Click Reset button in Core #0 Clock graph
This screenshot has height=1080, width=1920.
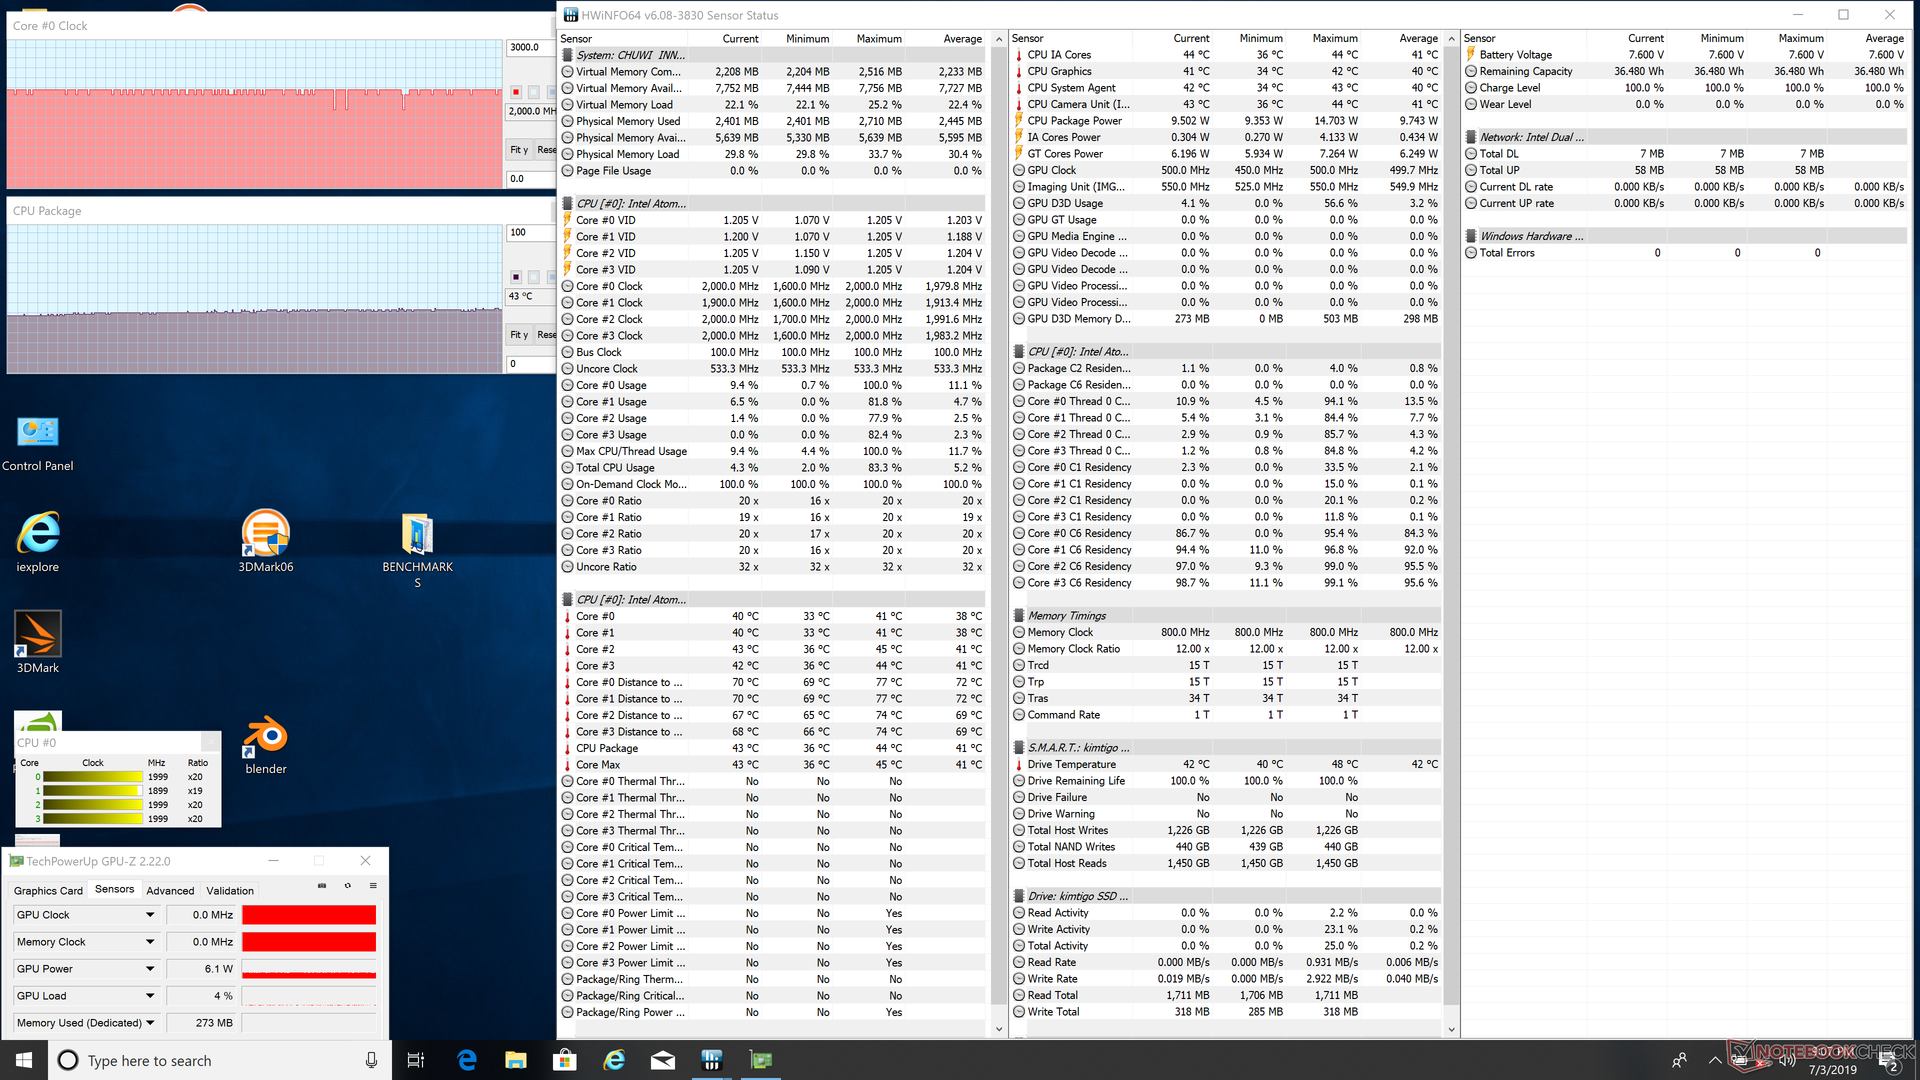(545, 150)
